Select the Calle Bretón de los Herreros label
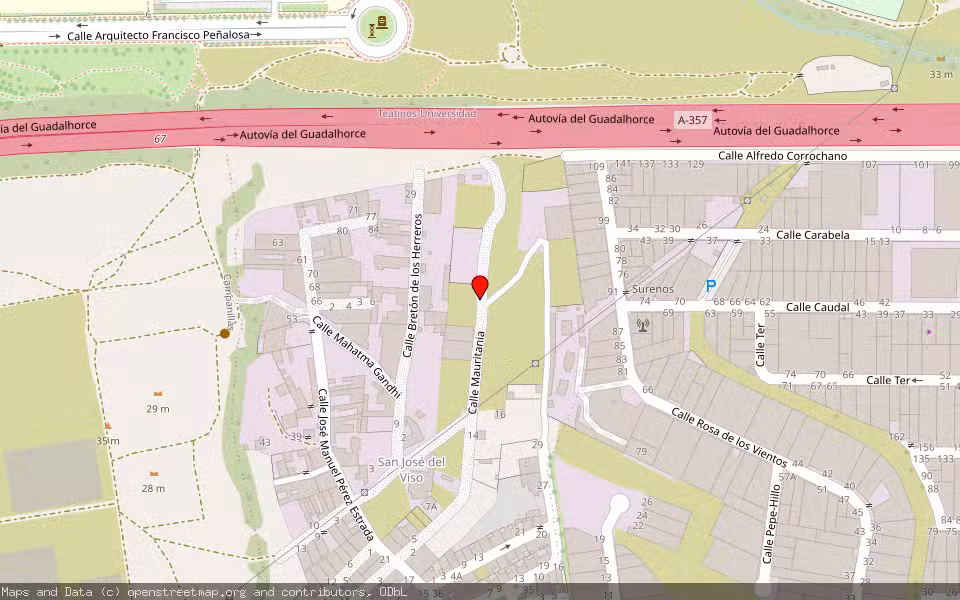Image resolution: width=960 pixels, height=600 pixels. [413, 285]
